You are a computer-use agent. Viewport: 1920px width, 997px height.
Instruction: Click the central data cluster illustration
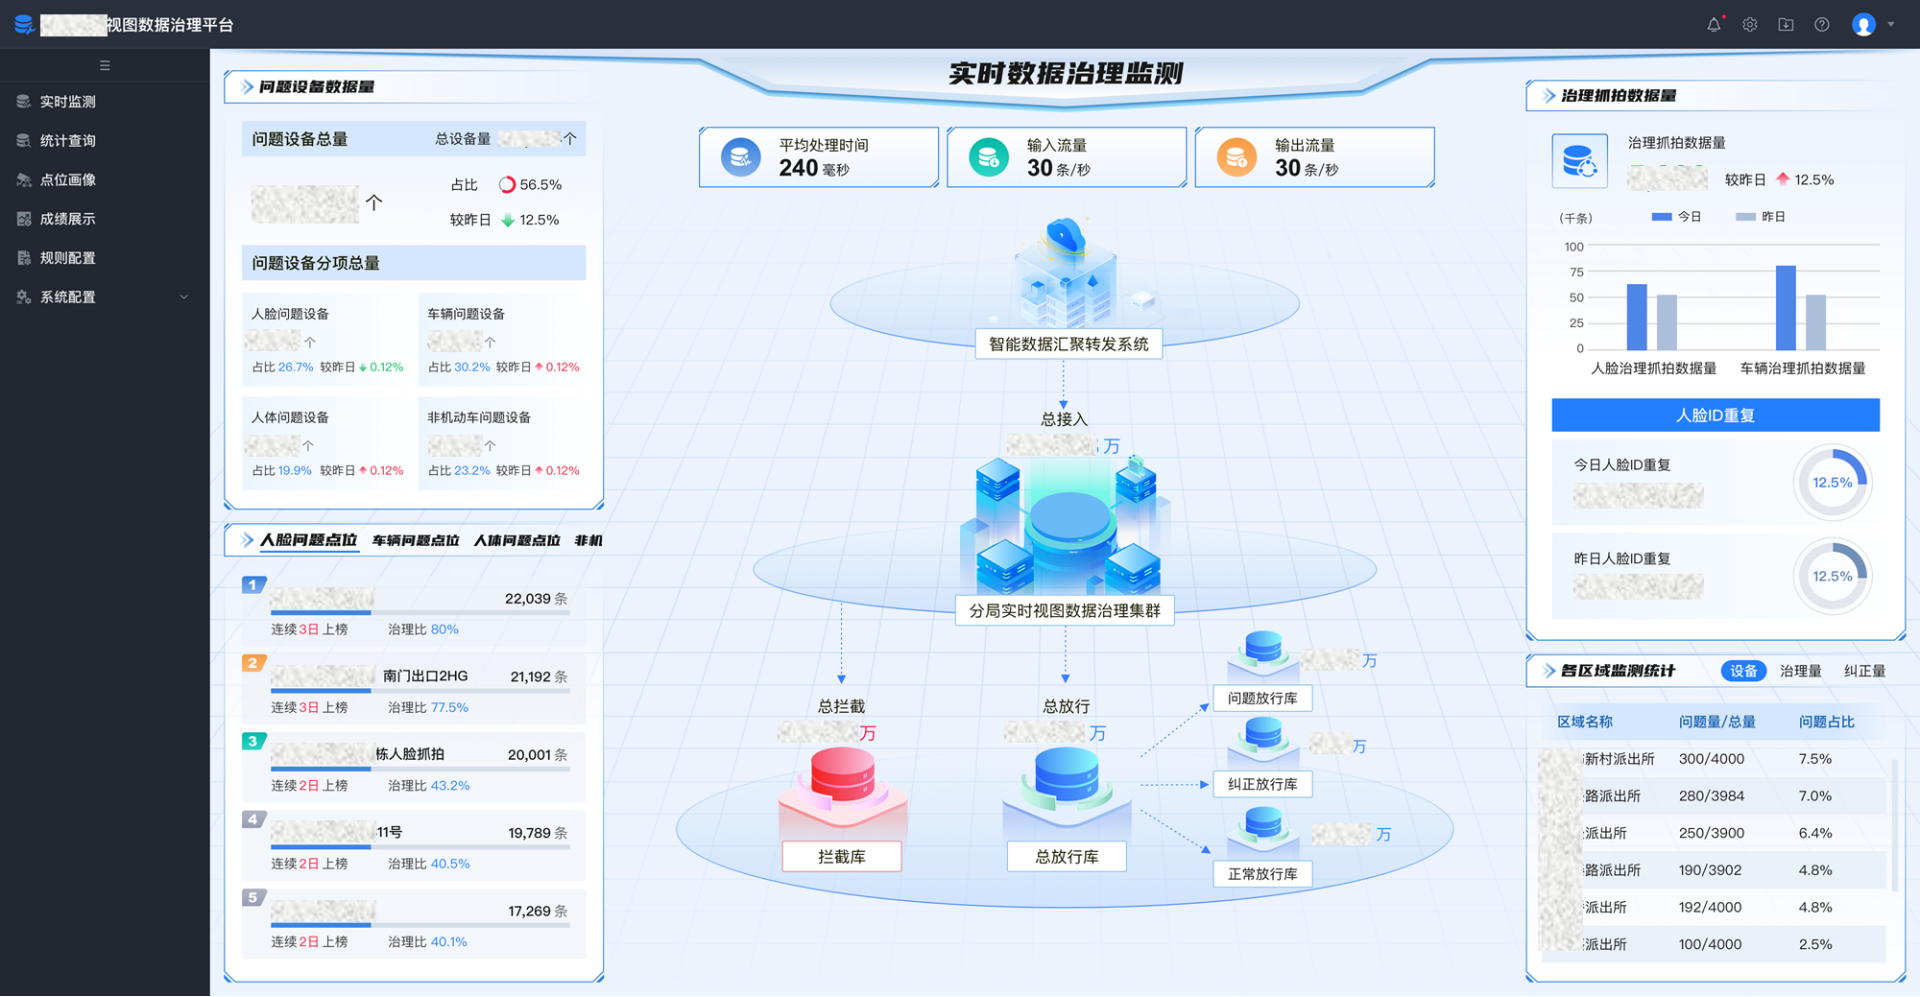point(1066,525)
